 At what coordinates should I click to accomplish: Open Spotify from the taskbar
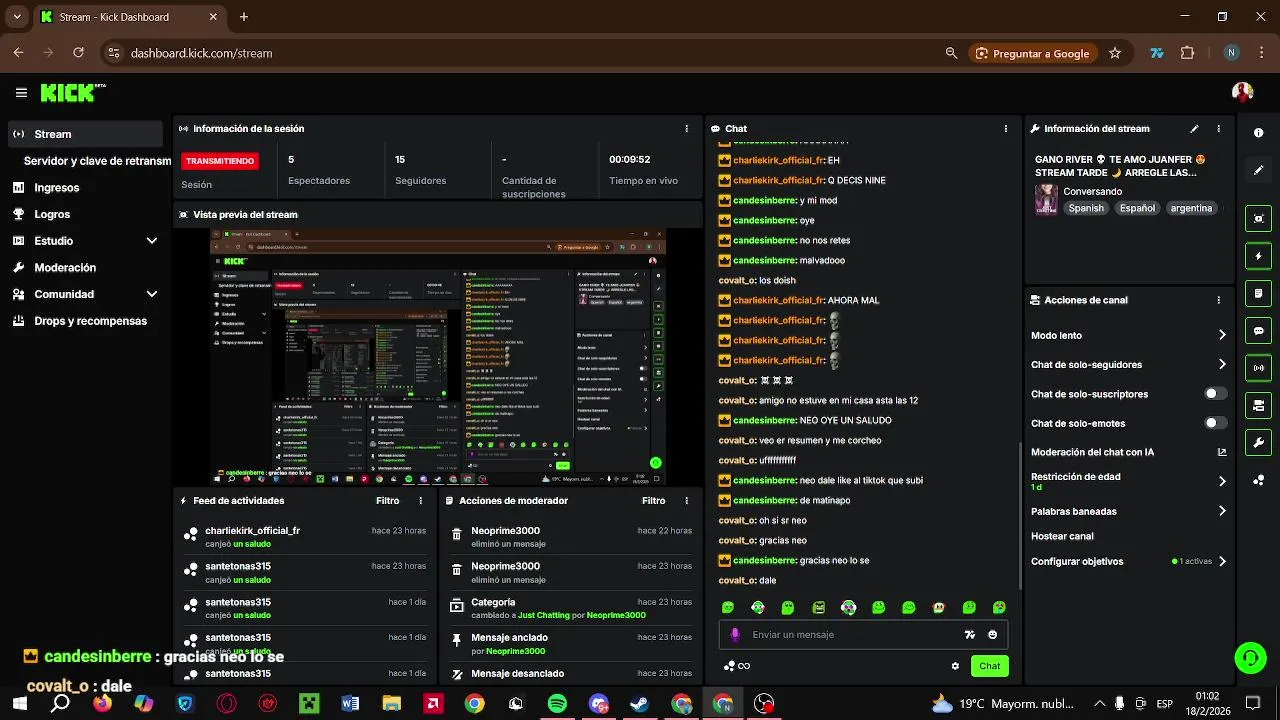[557, 704]
